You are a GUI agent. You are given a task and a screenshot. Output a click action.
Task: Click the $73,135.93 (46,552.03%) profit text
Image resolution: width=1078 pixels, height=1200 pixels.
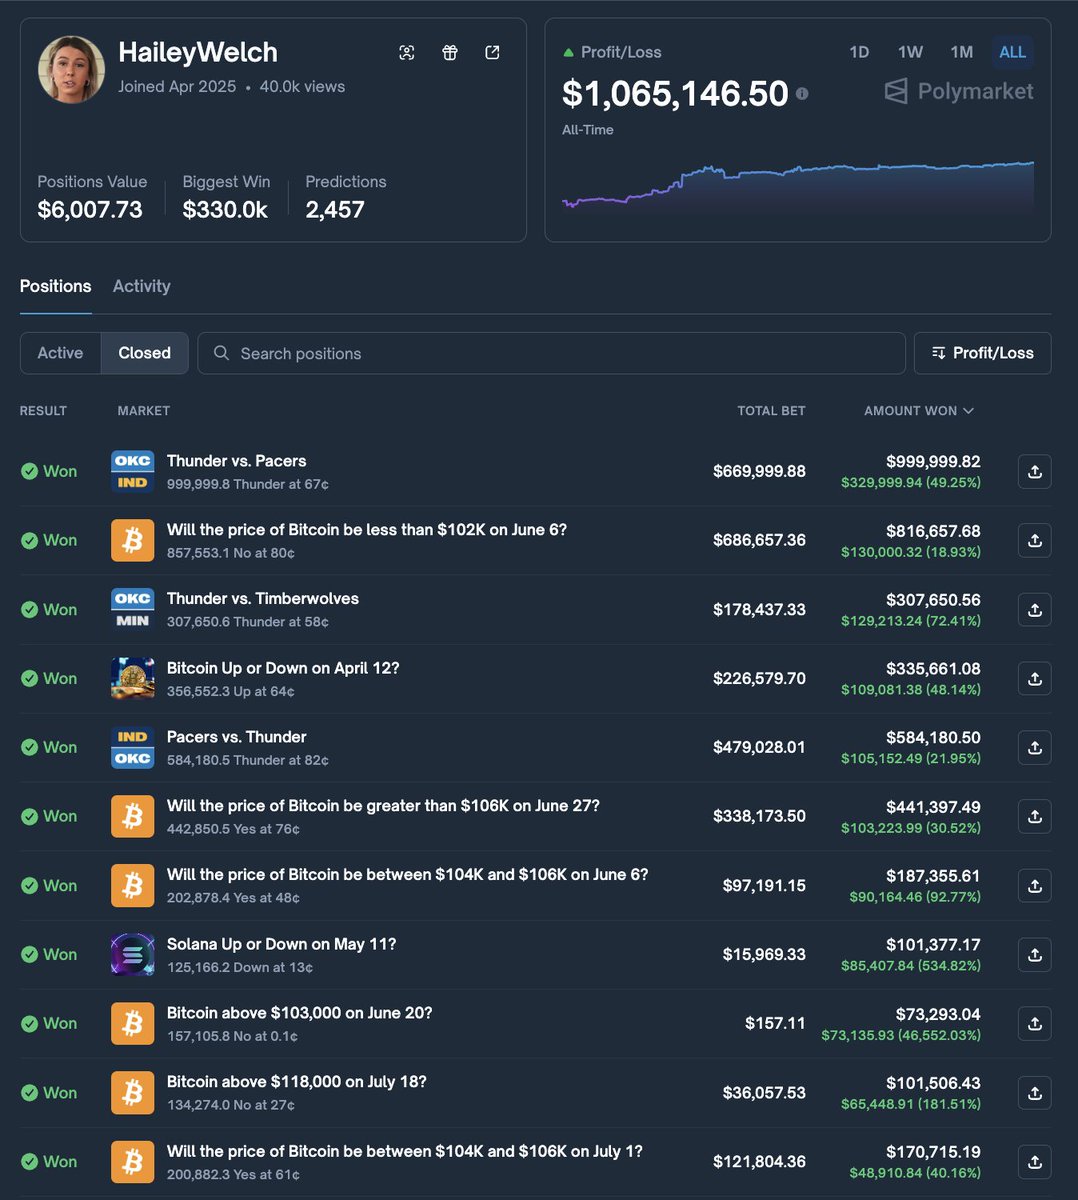901,1035
